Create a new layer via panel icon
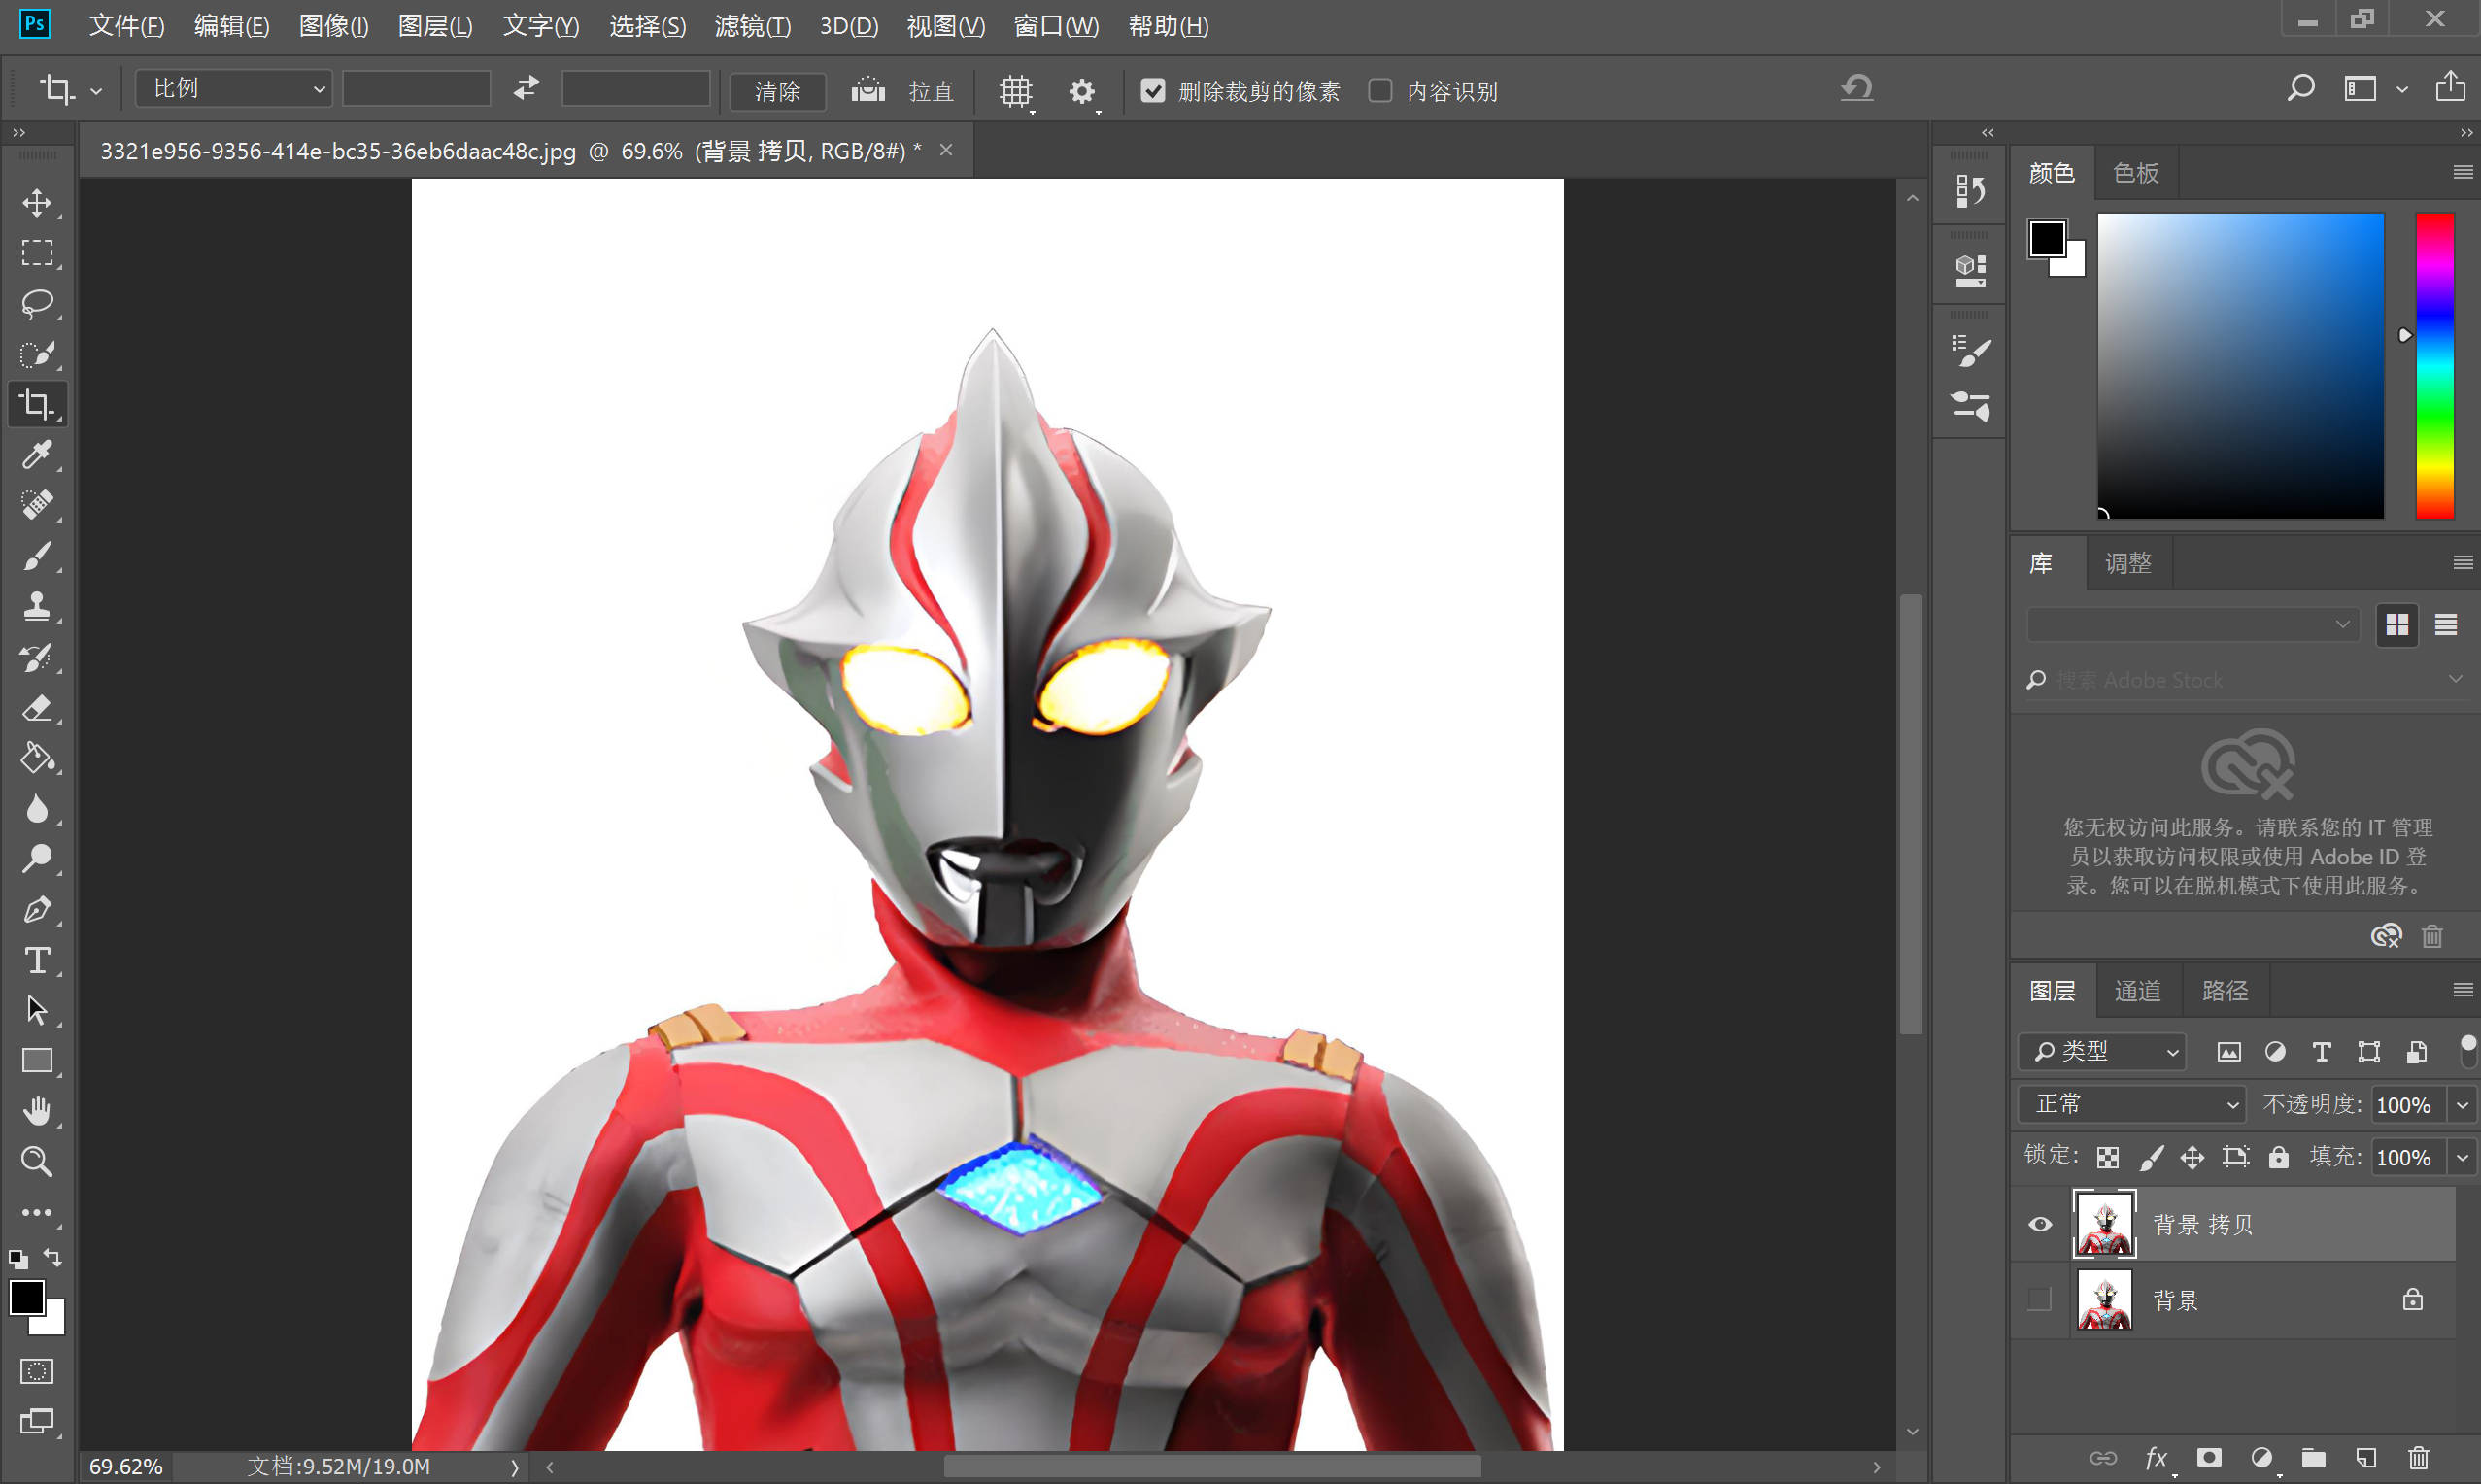The width and height of the screenshot is (2481, 1484). [2366, 1458]
